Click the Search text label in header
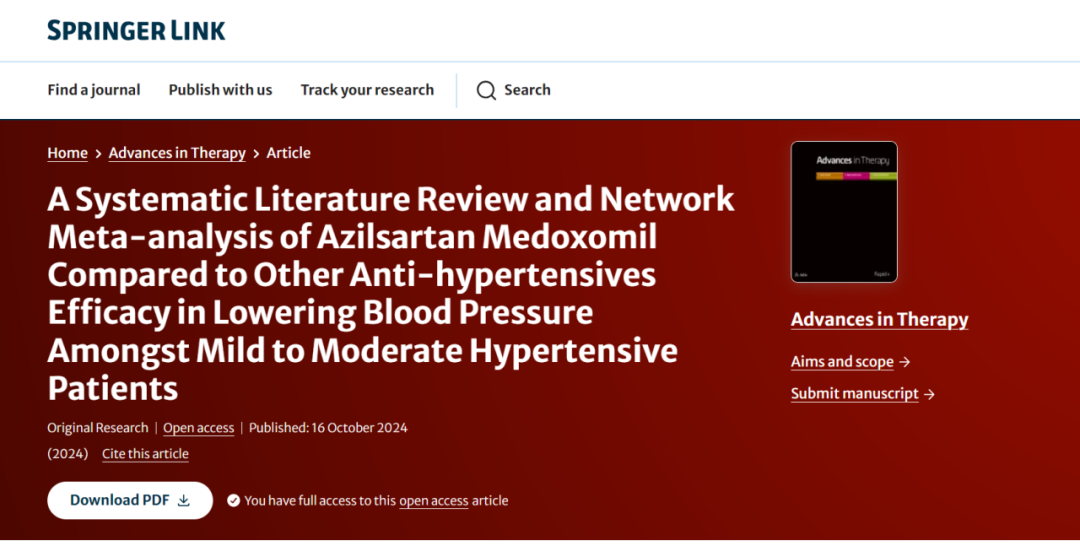Viewport: 1080px width, 546px height. (x=527, y=90)
